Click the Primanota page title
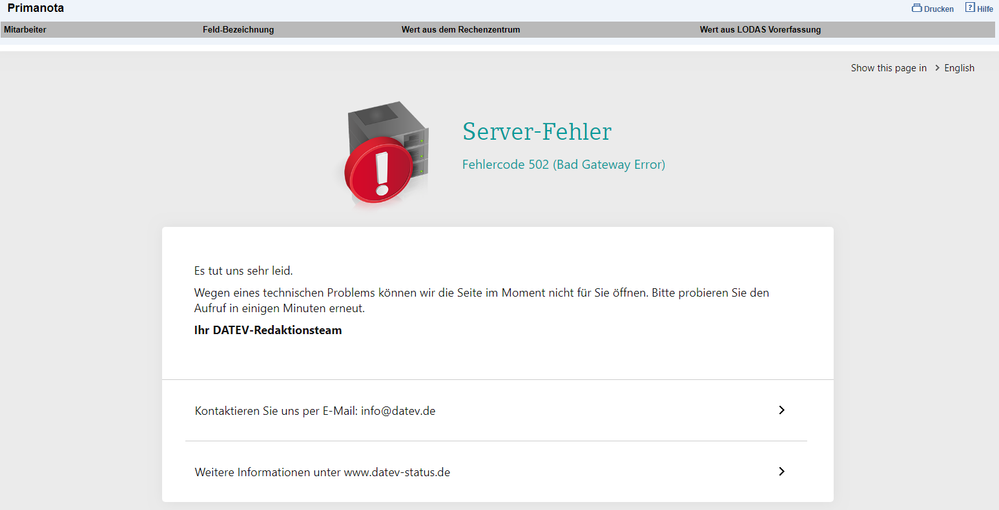Image resolution: width=999 pixels, height=510 pixels. pyautogui.click(x=36, y=8)
